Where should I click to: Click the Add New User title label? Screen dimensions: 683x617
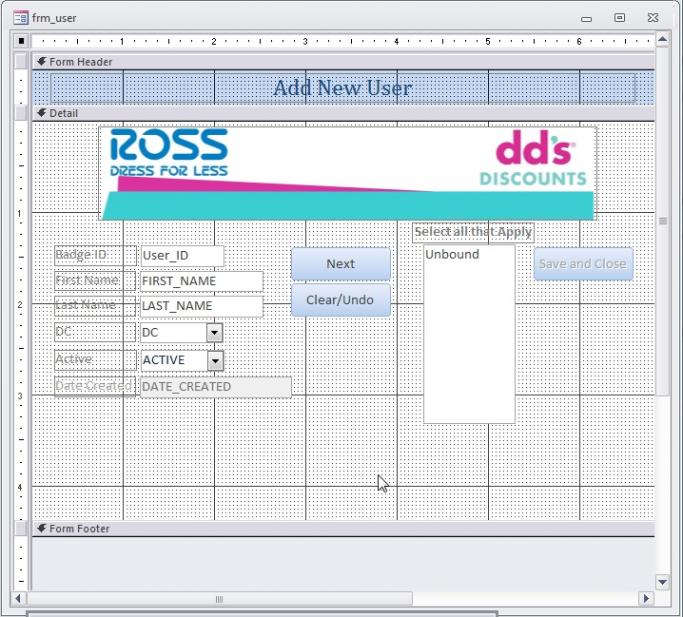343,88
